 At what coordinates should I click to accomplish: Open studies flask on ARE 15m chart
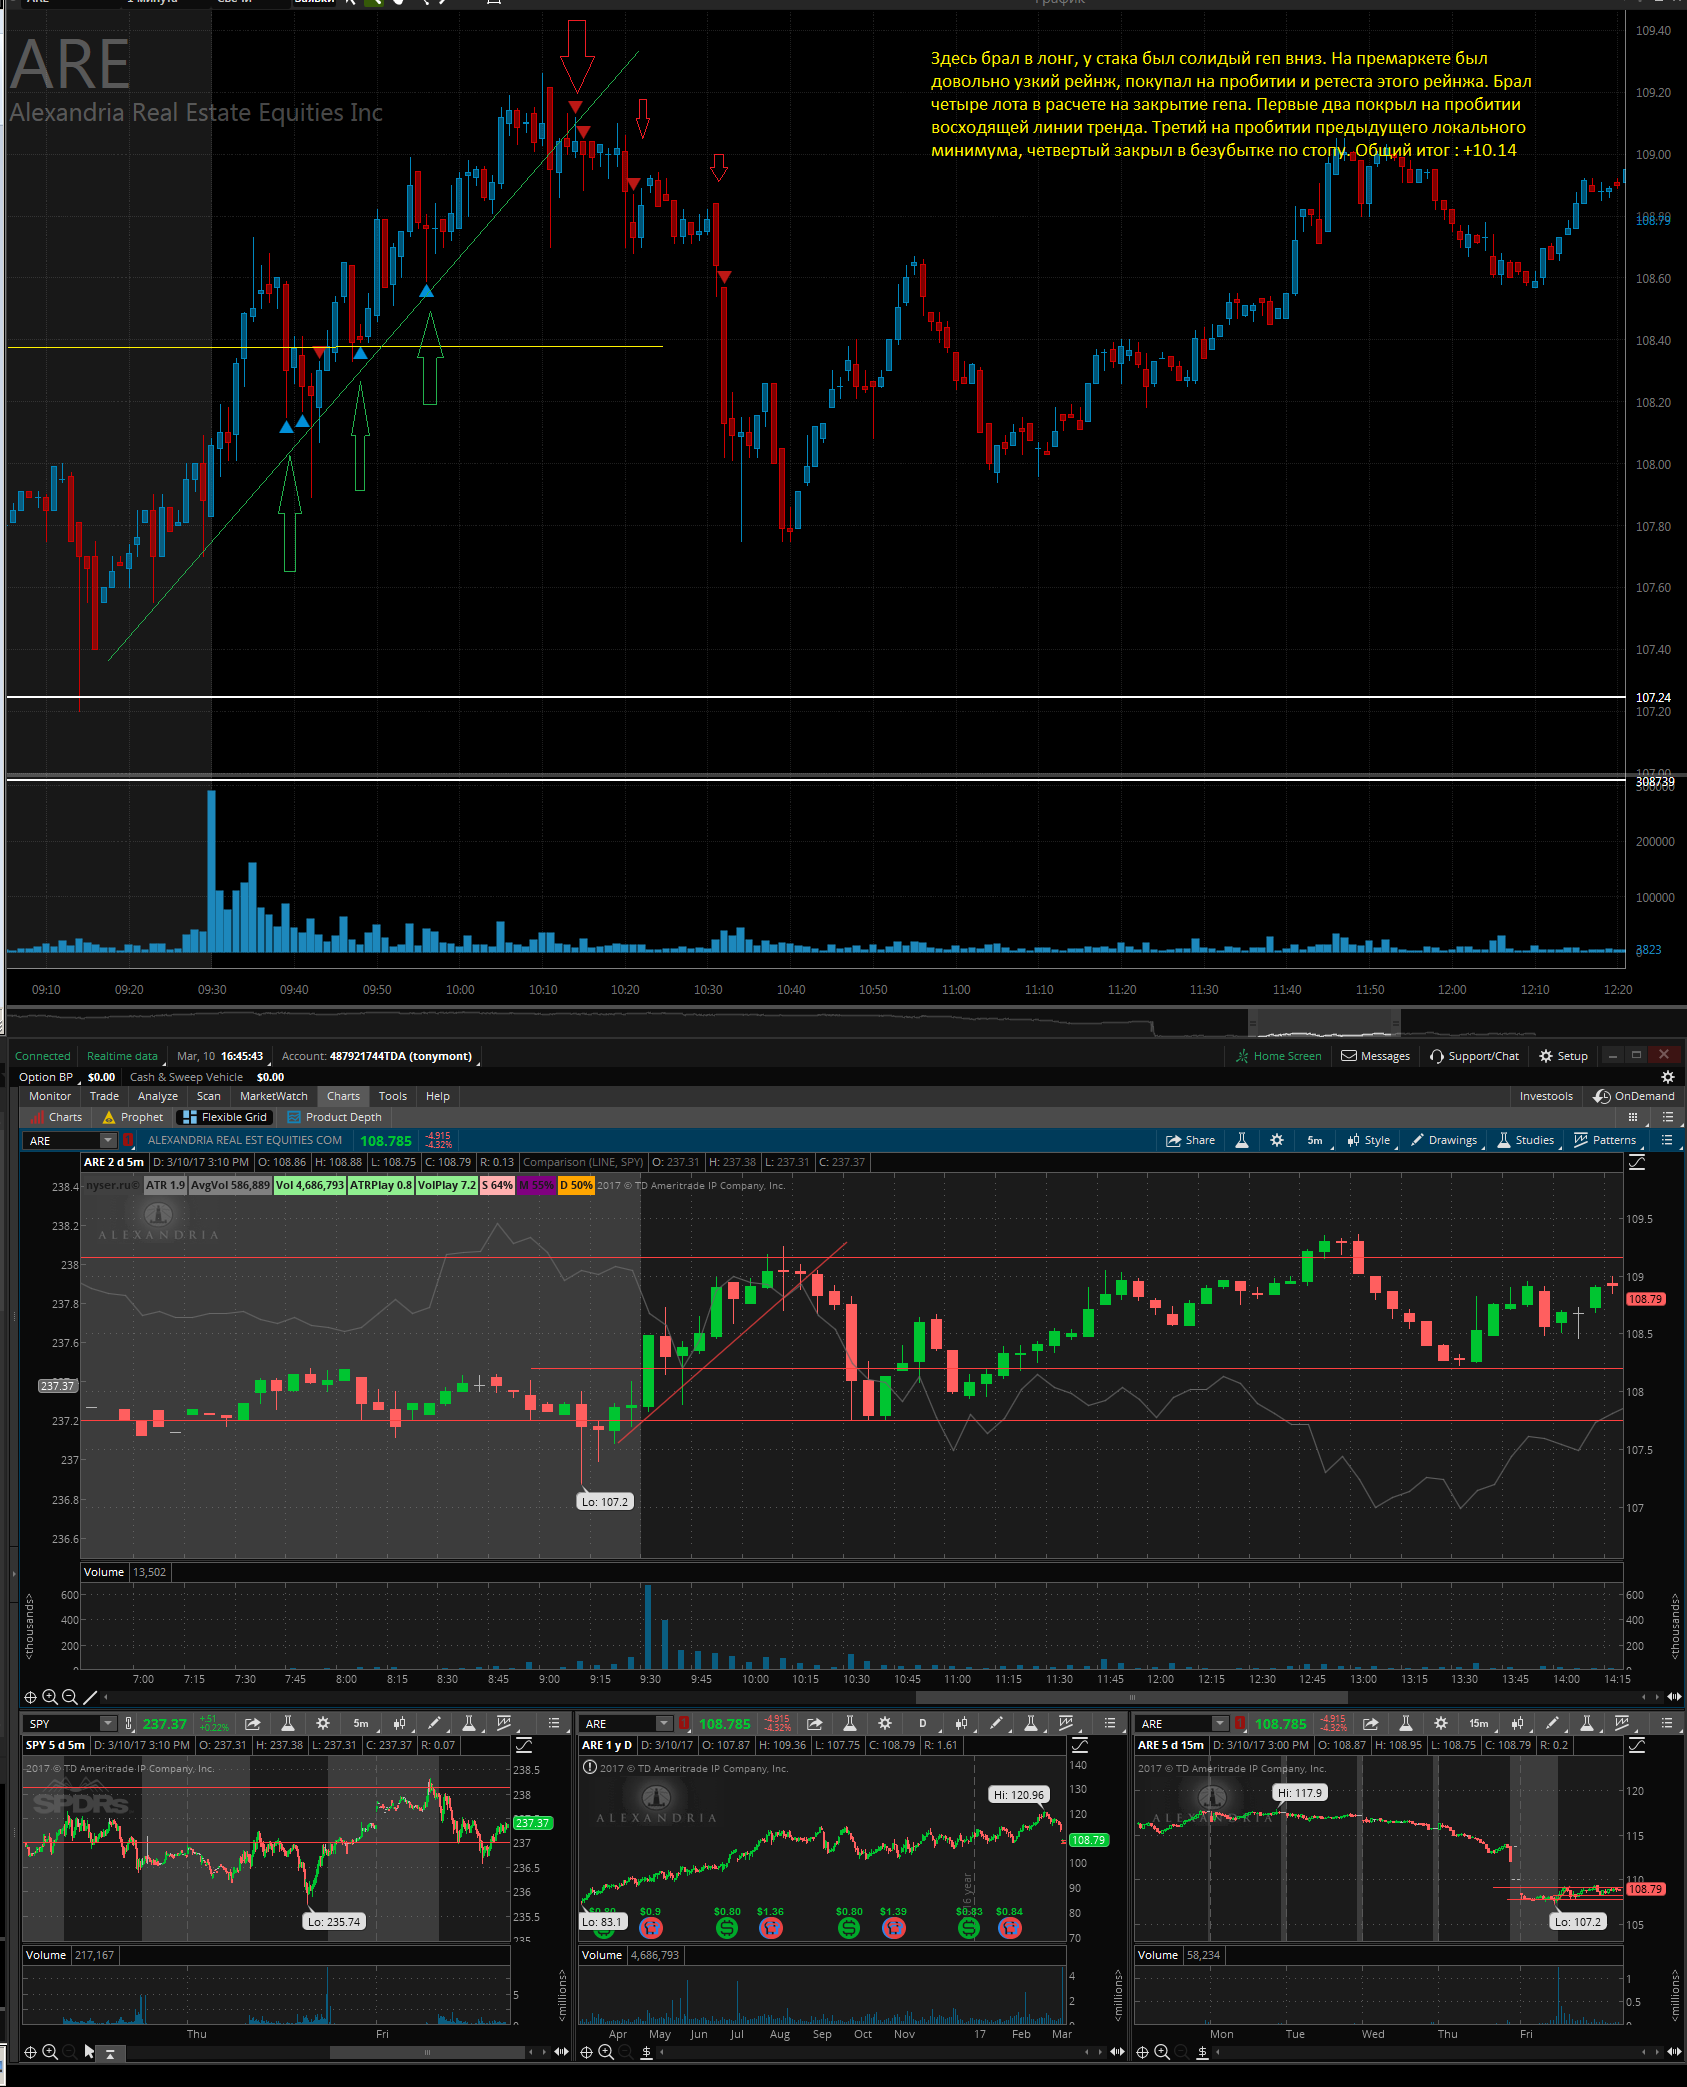[1587, 1724]
